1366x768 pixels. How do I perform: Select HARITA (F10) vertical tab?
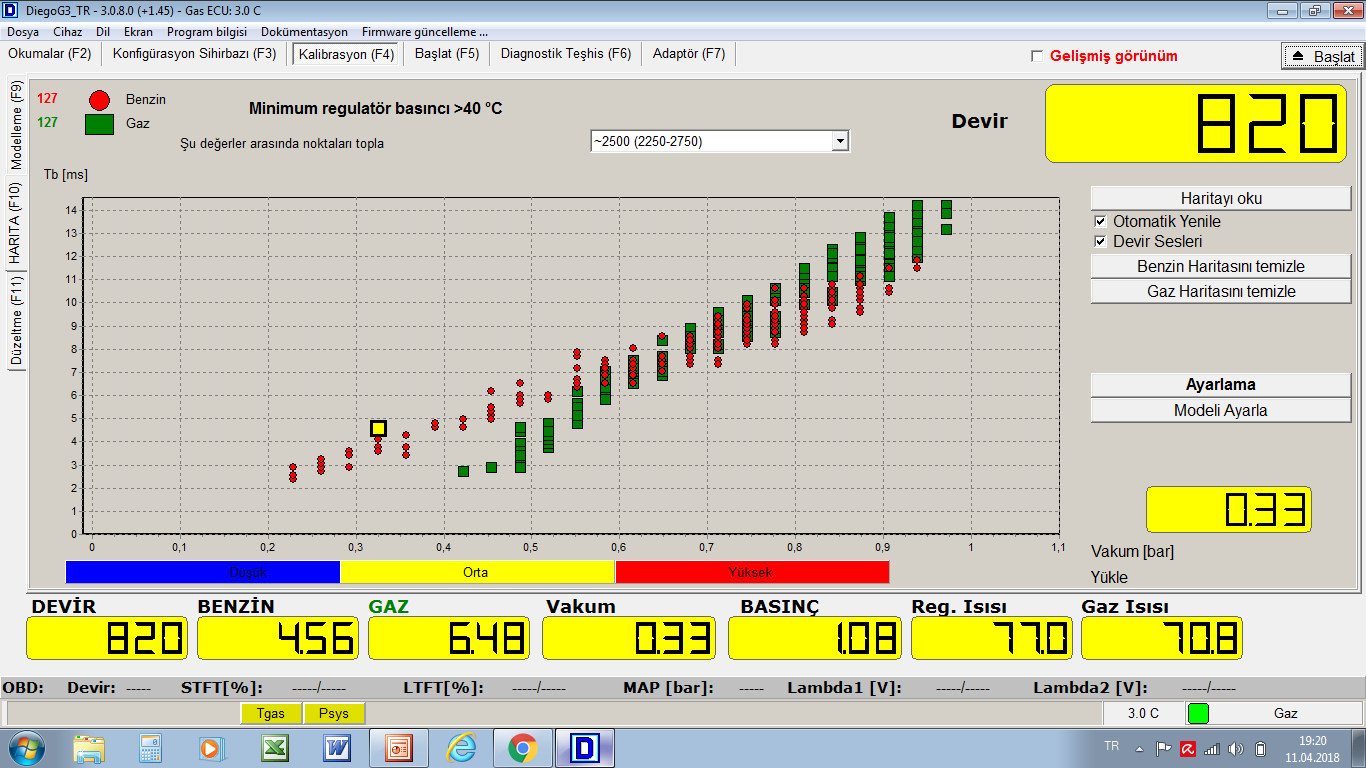[x=16, y=224]
